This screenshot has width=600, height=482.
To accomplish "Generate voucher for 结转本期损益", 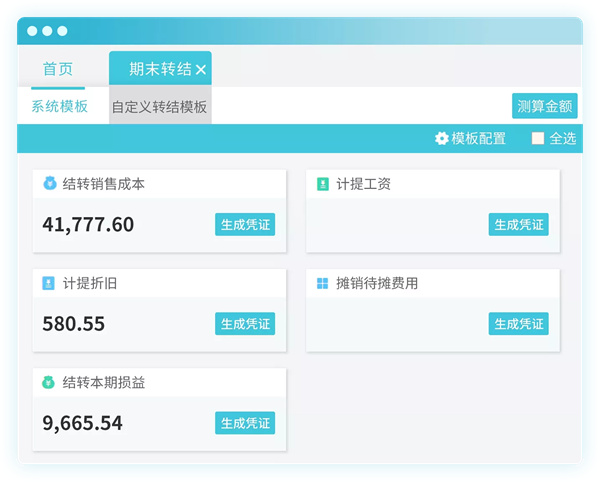I will [245, 423].
